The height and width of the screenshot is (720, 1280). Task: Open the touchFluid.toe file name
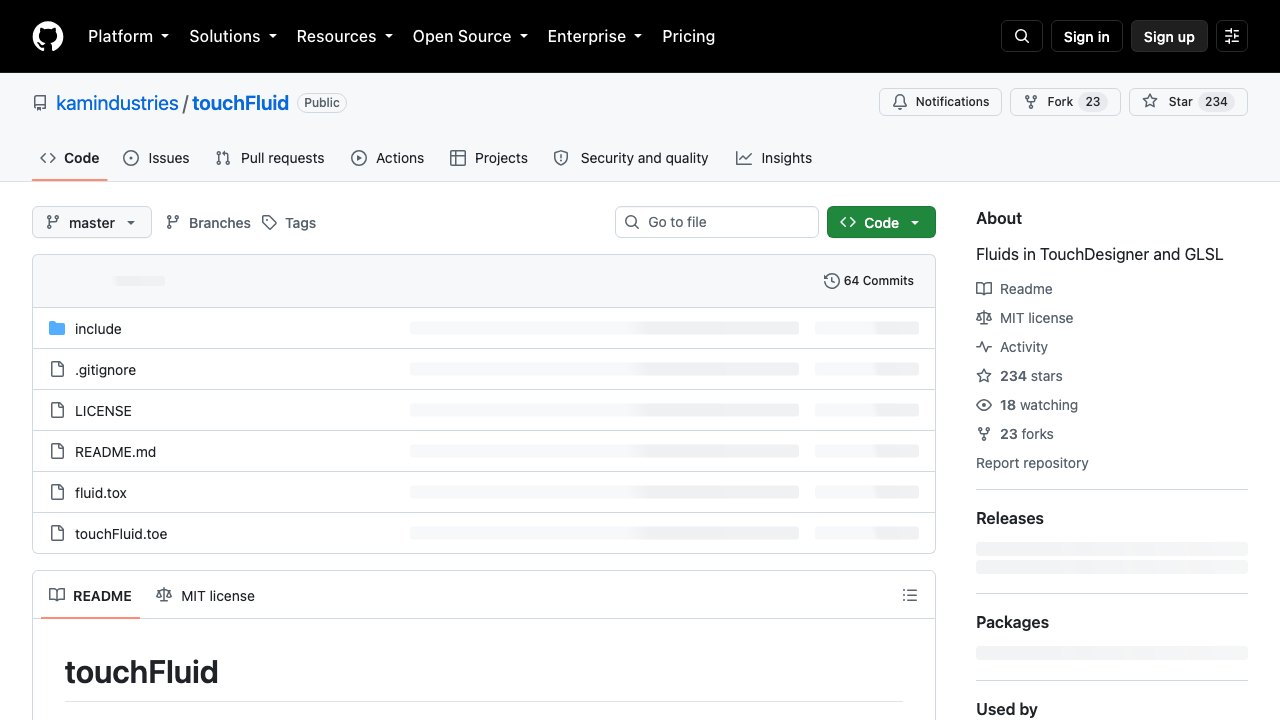[121, 534]
